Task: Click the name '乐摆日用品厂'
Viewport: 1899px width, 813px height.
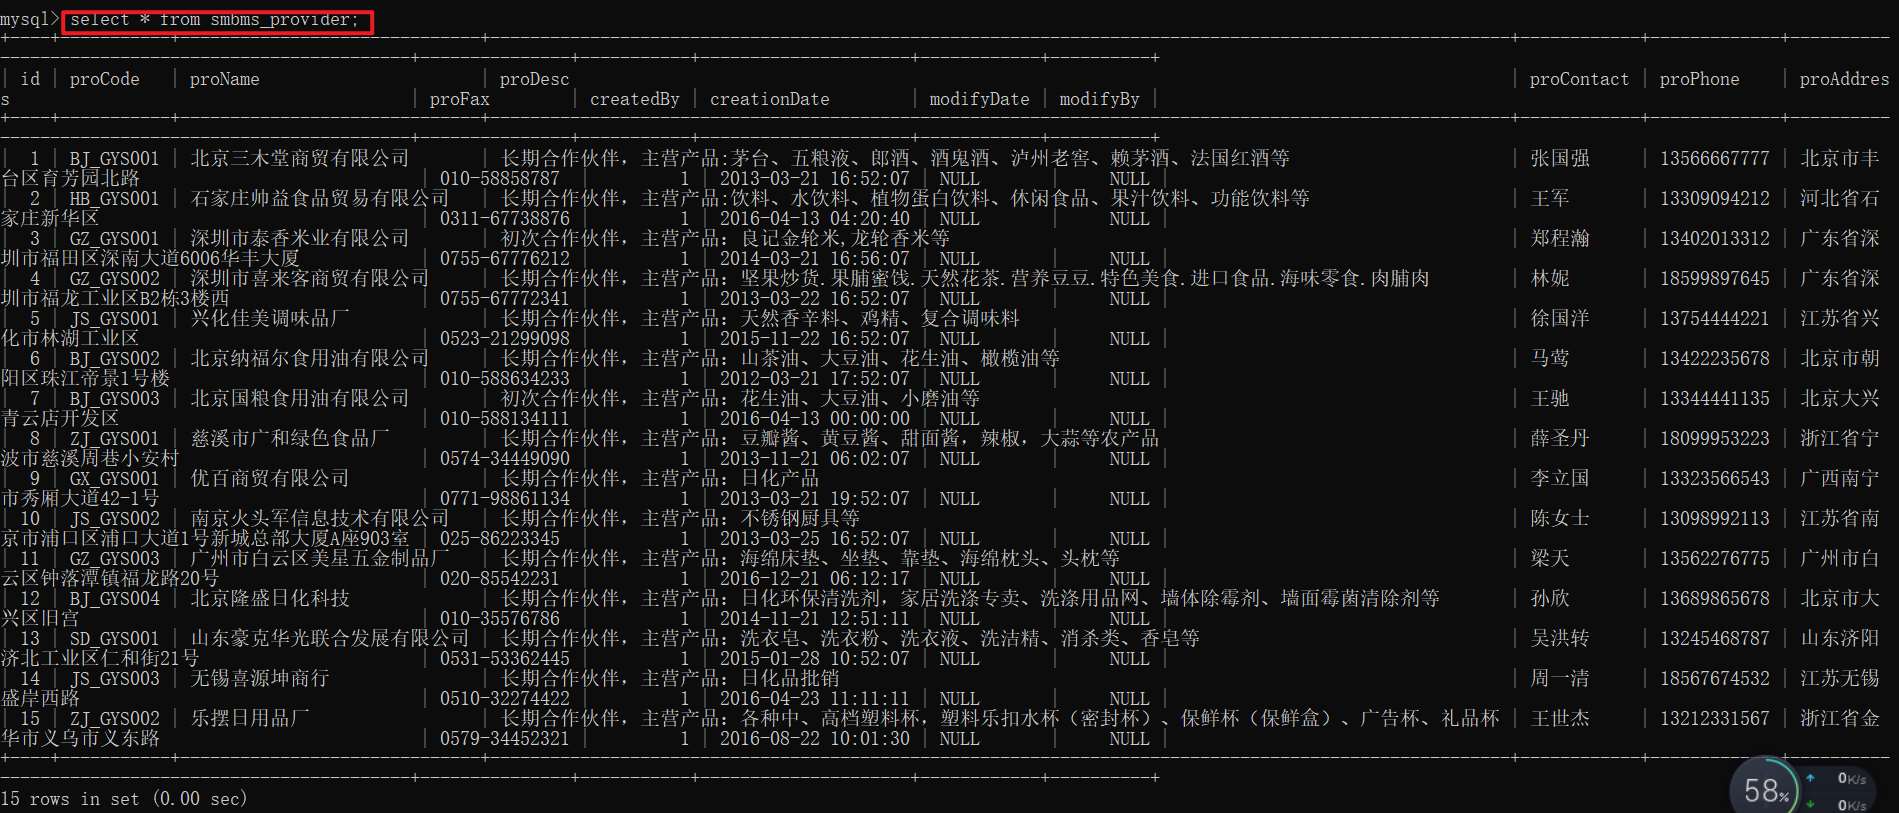Action: 250,718
